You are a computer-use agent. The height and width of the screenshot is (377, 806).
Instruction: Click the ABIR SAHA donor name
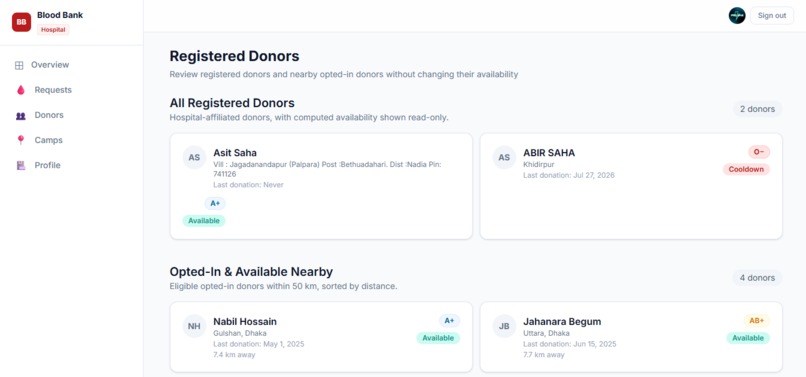click(549, 153)
